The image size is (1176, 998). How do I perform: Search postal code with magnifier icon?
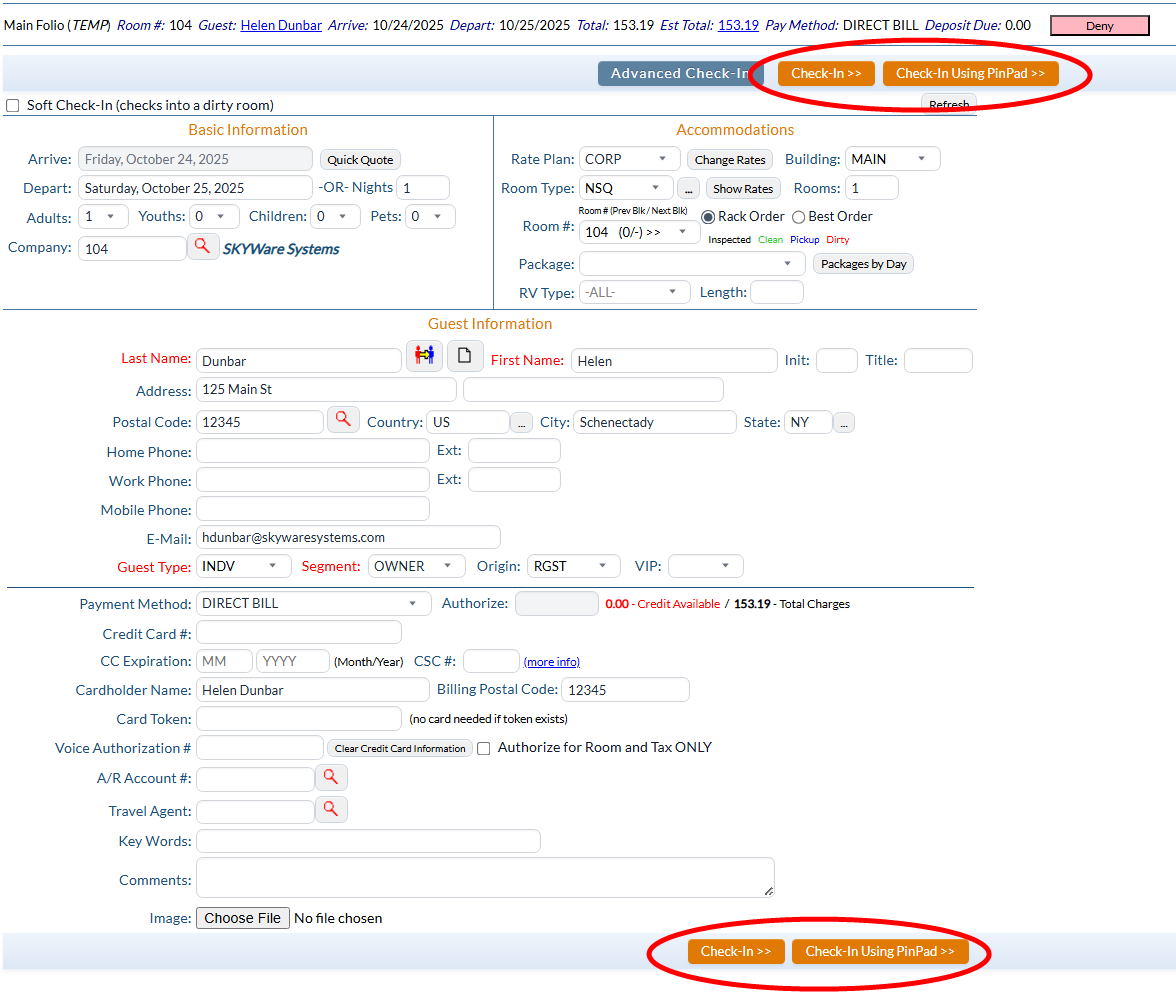(x=343, y=420)
